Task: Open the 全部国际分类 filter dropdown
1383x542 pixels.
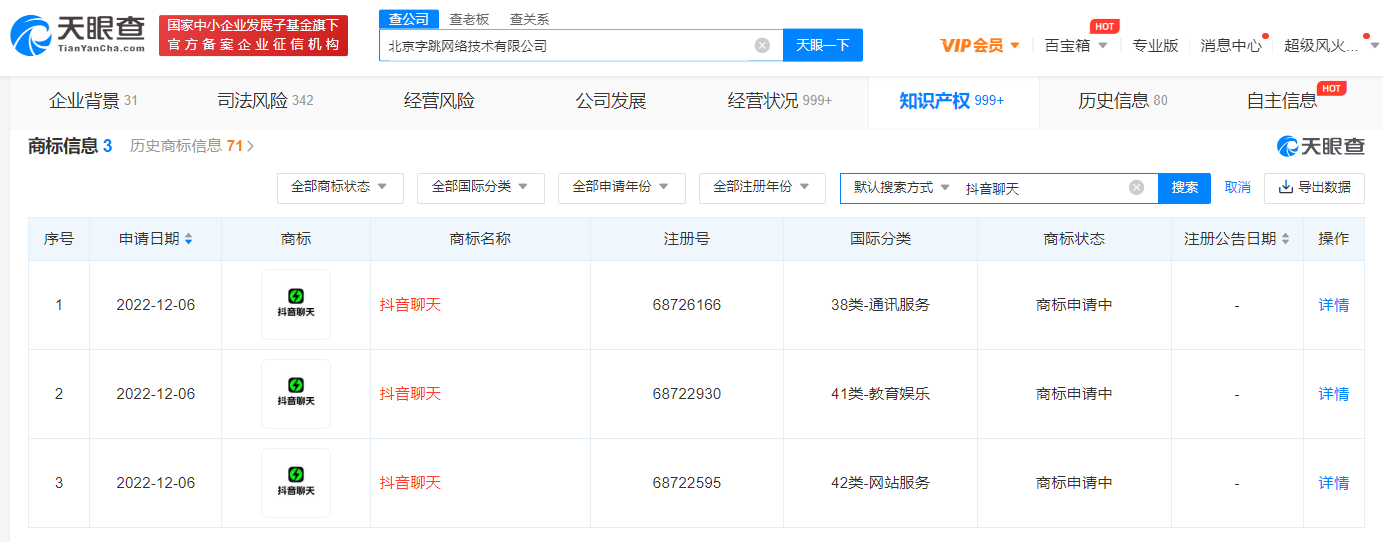Action: (481, 188)
